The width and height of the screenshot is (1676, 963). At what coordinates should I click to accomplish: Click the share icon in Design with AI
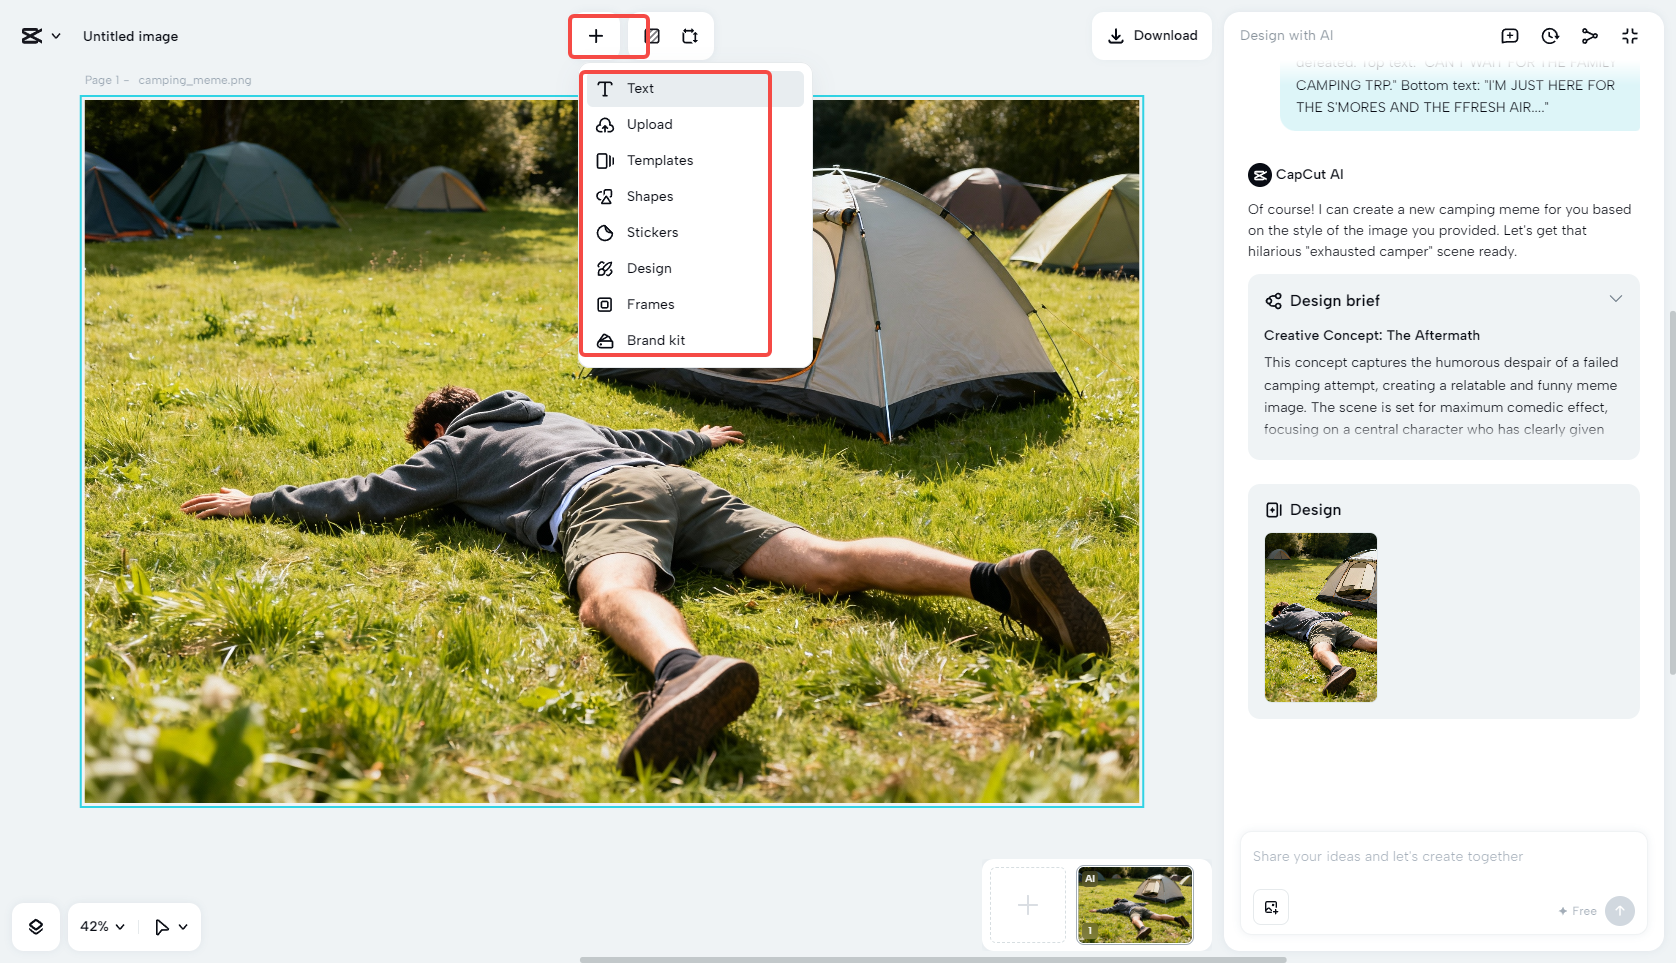1590,35
